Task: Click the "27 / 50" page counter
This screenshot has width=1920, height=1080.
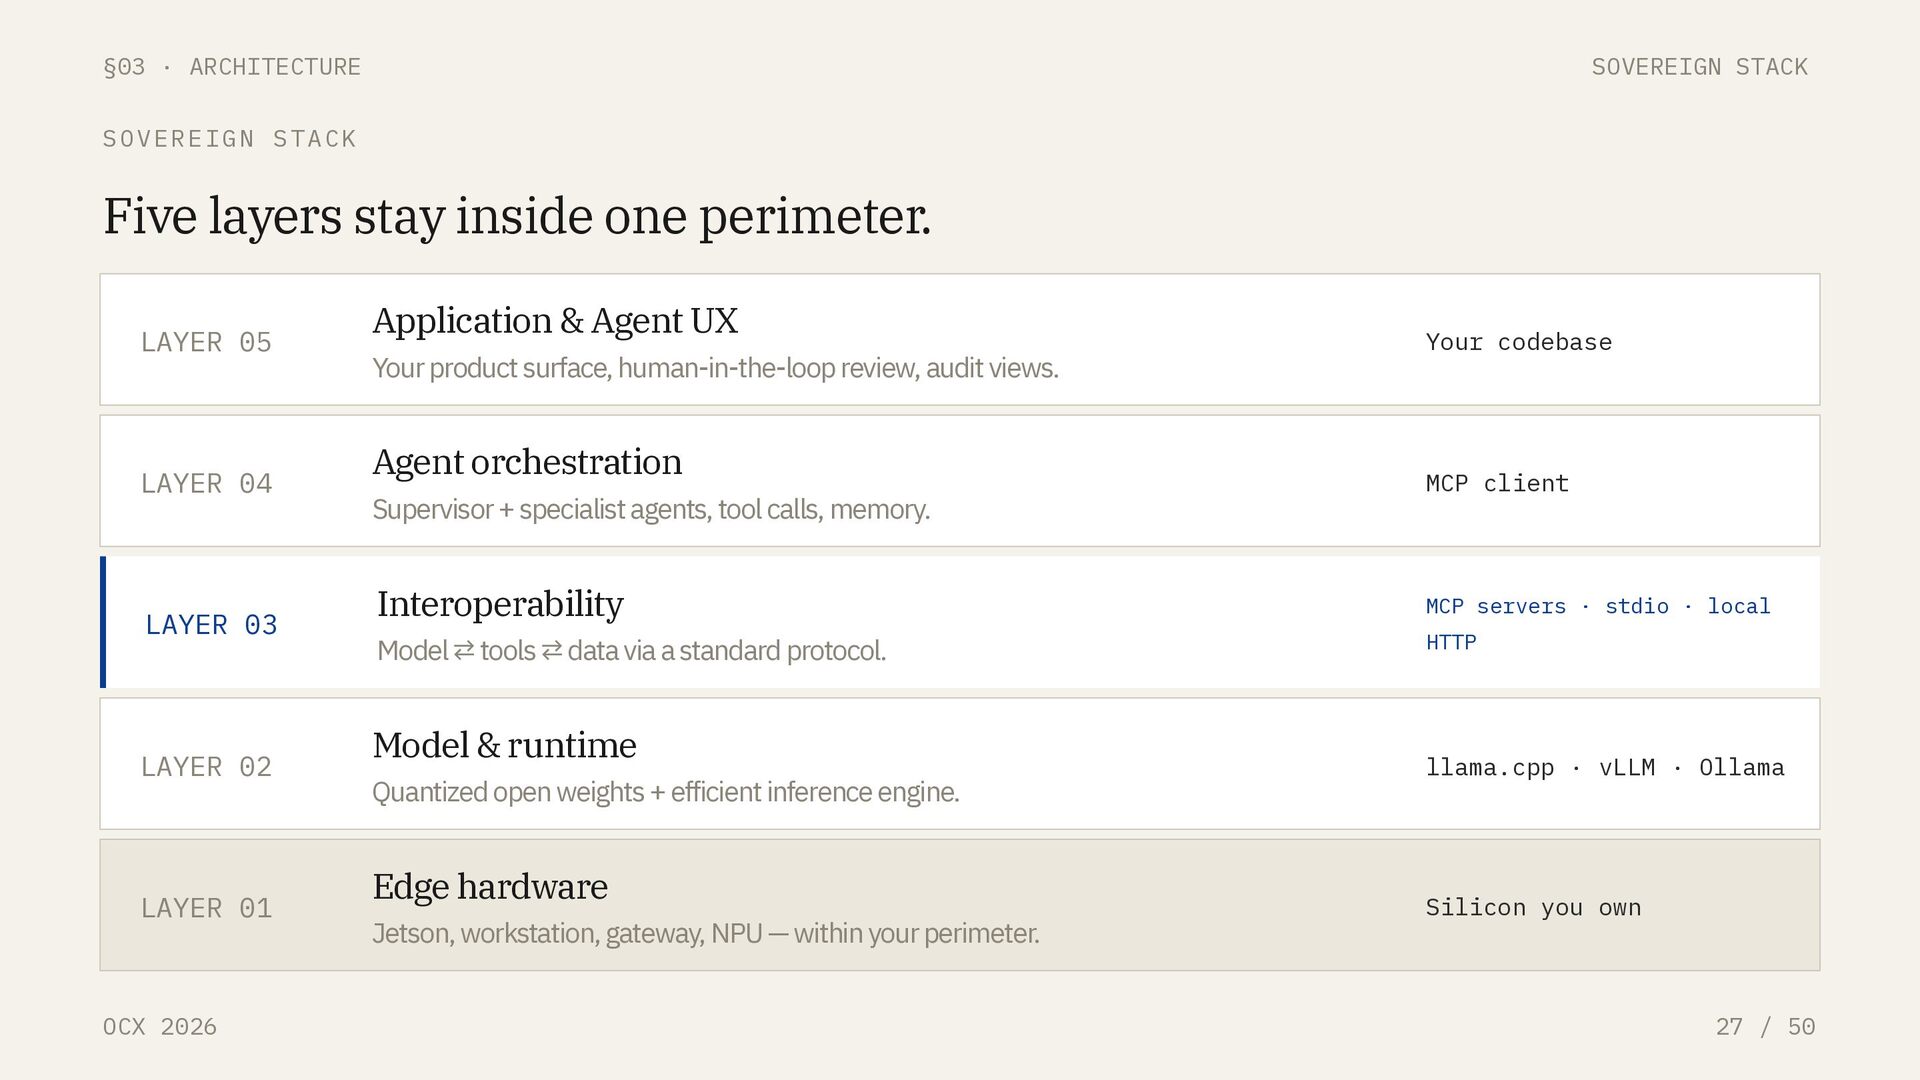Action: click(1765, 1027)
